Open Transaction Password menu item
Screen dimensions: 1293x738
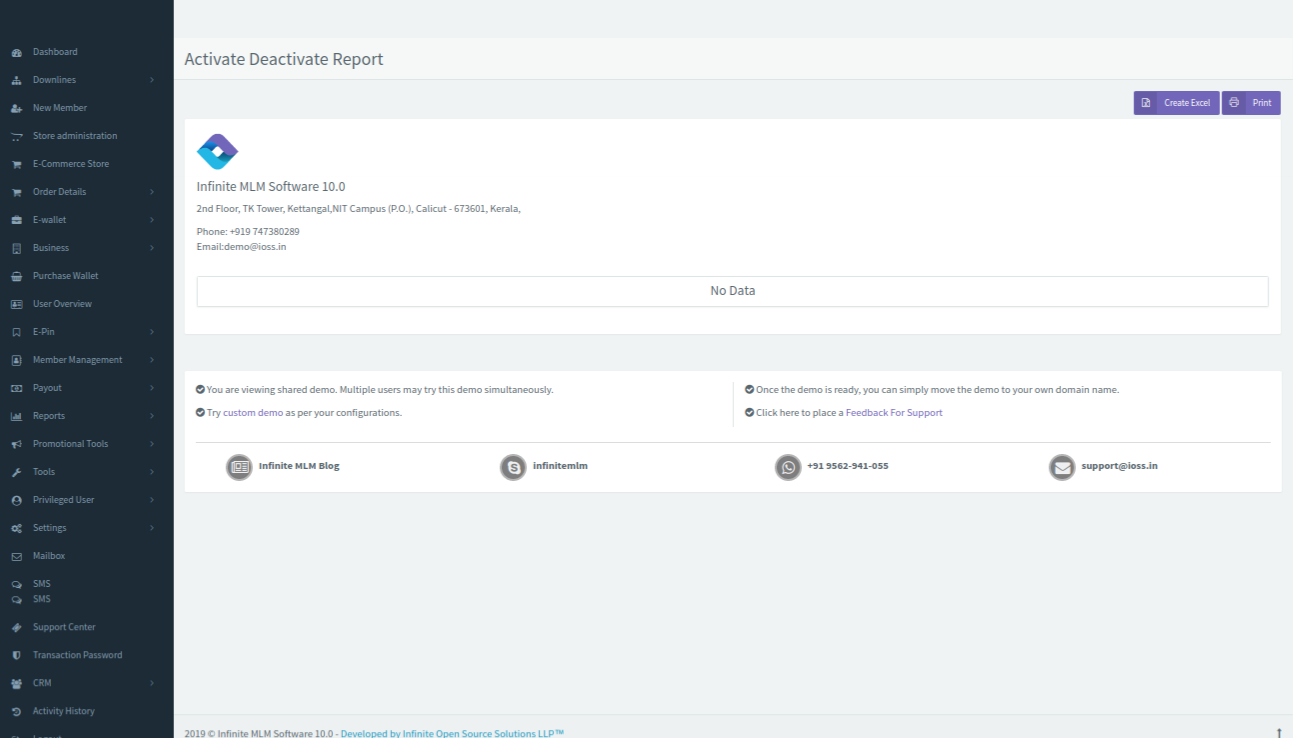pyautogui.click(x=78, y=656)
